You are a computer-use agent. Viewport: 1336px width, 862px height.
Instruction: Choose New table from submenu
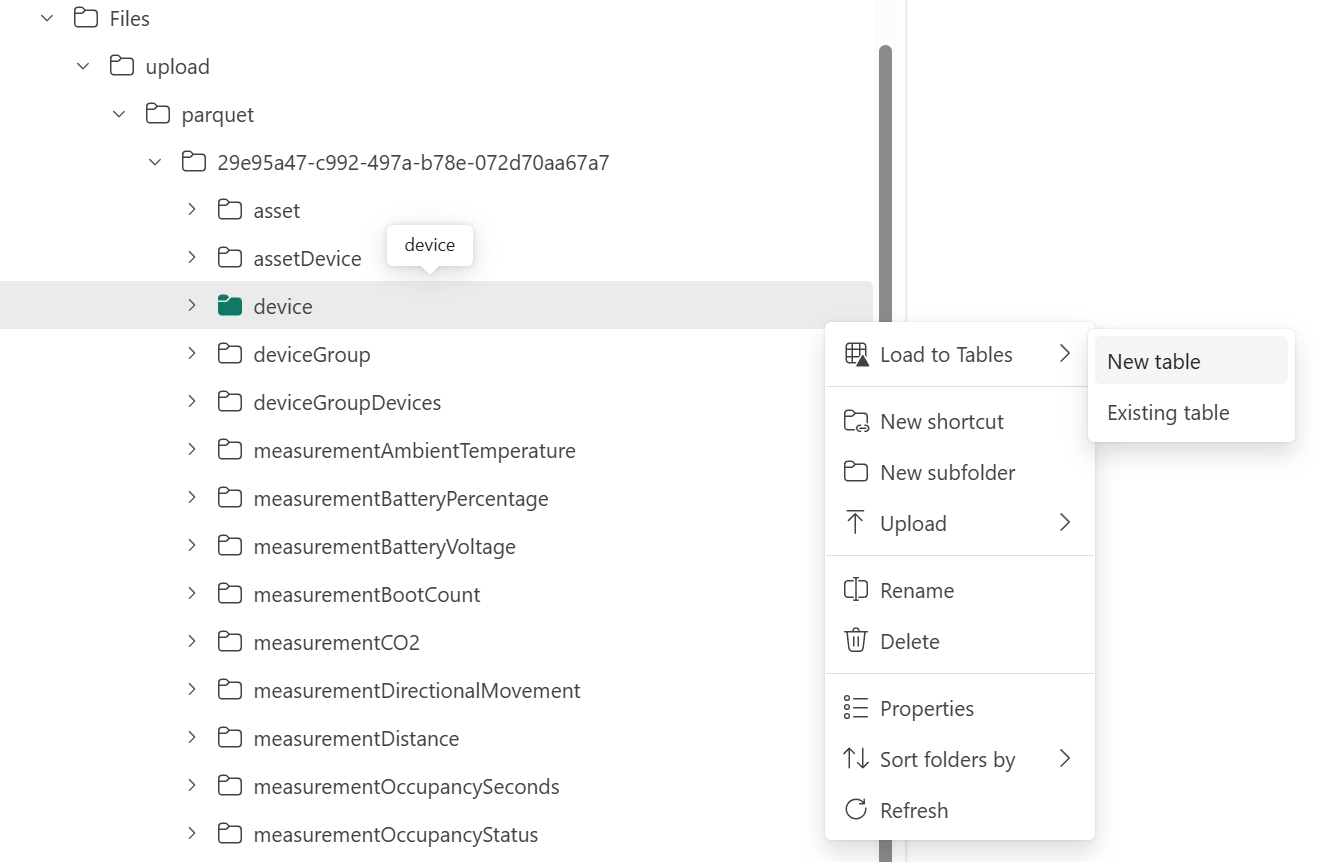[x=1153, y=361]
